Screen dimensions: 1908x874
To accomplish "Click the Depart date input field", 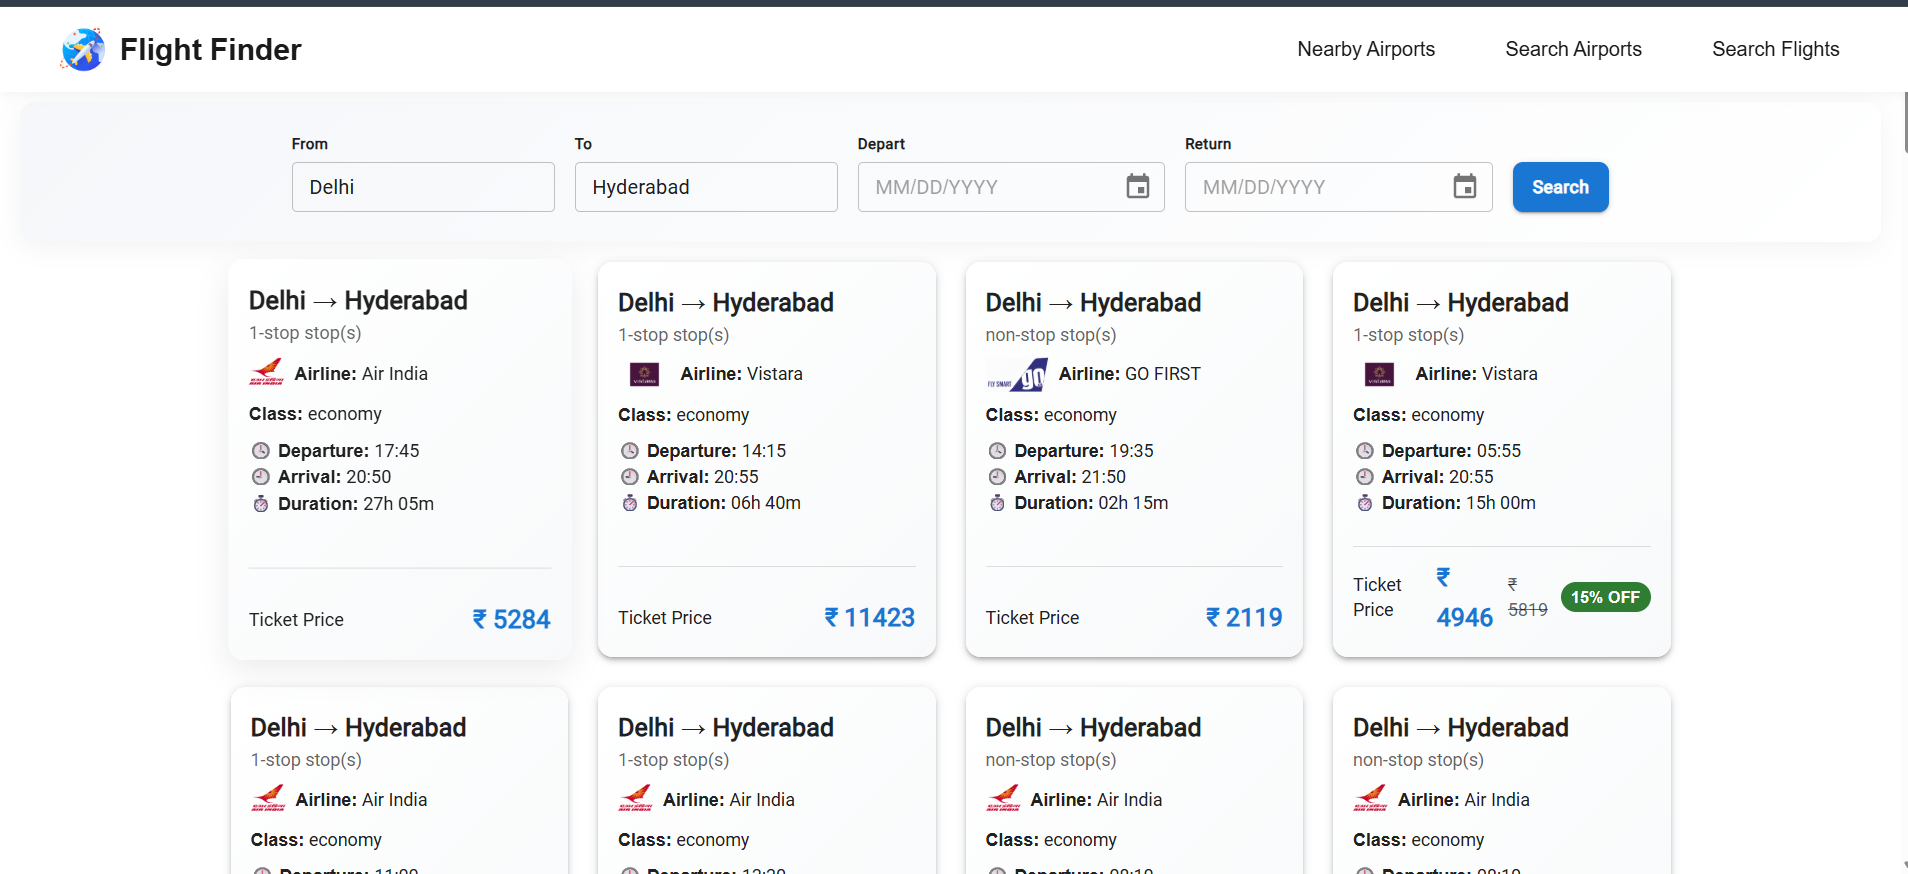I will tap(990, 187).
